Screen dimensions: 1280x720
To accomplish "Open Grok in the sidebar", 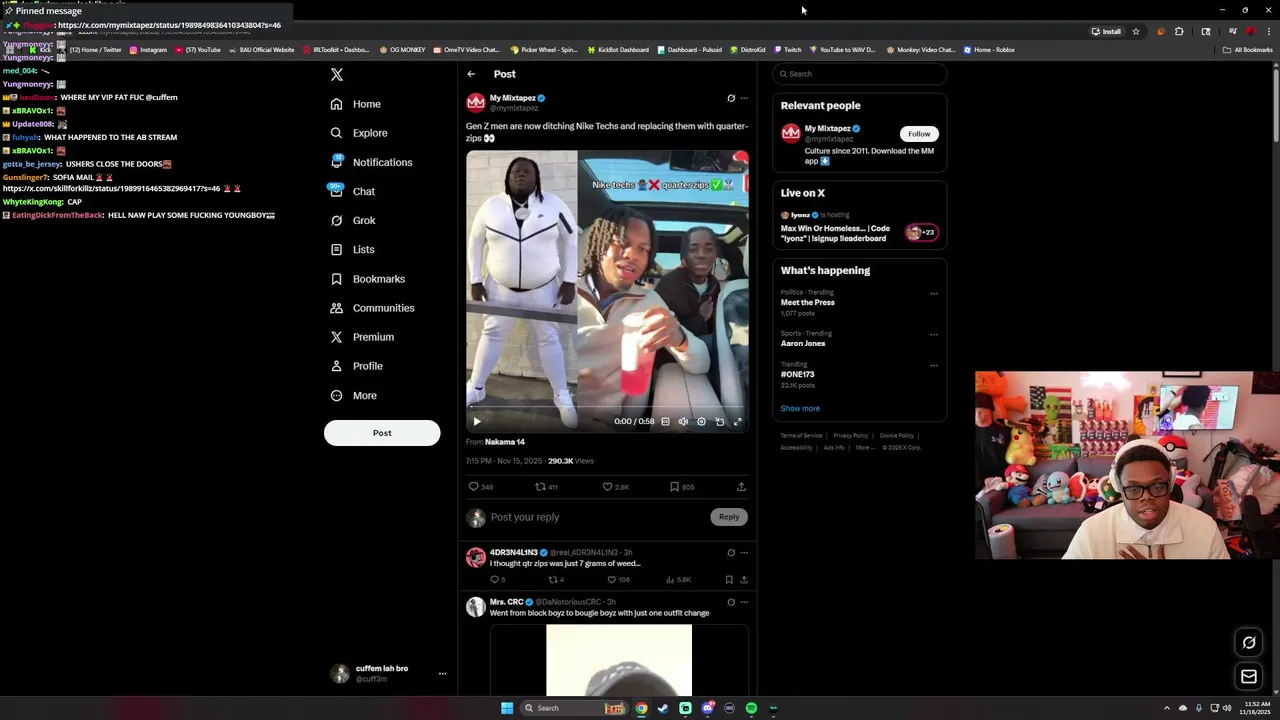I will click(x=352, y=220).
